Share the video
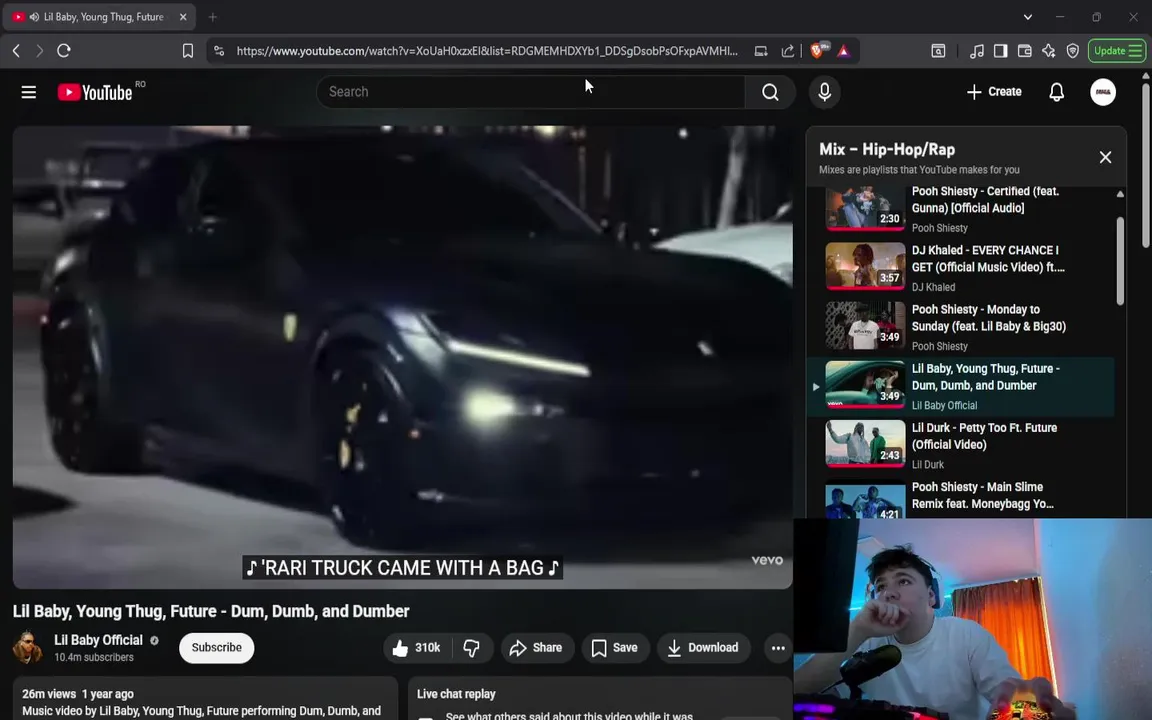Image resolution: width=1152 pixels, height=720 pixels. tap(536, 647)
